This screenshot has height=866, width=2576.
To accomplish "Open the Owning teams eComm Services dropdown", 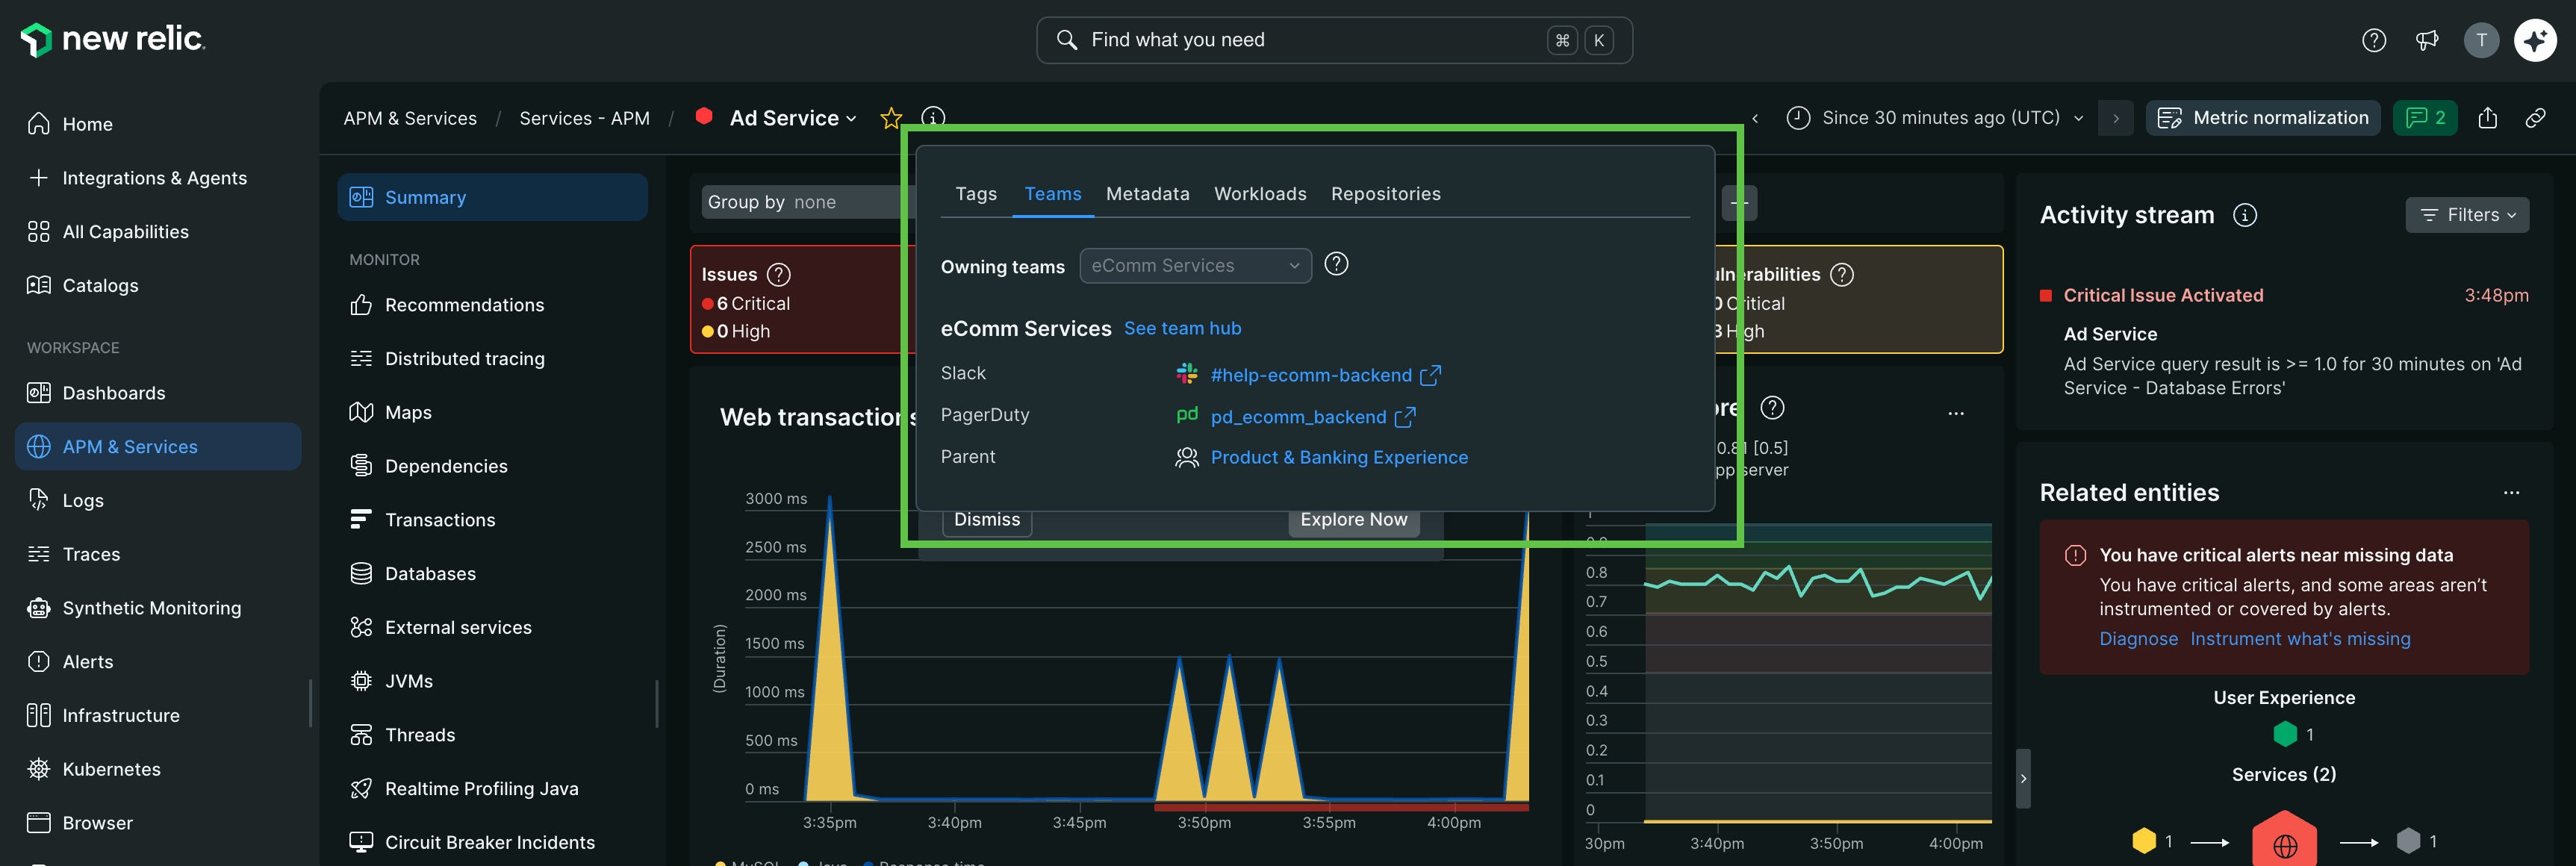I will click(x=1195, y=266).
